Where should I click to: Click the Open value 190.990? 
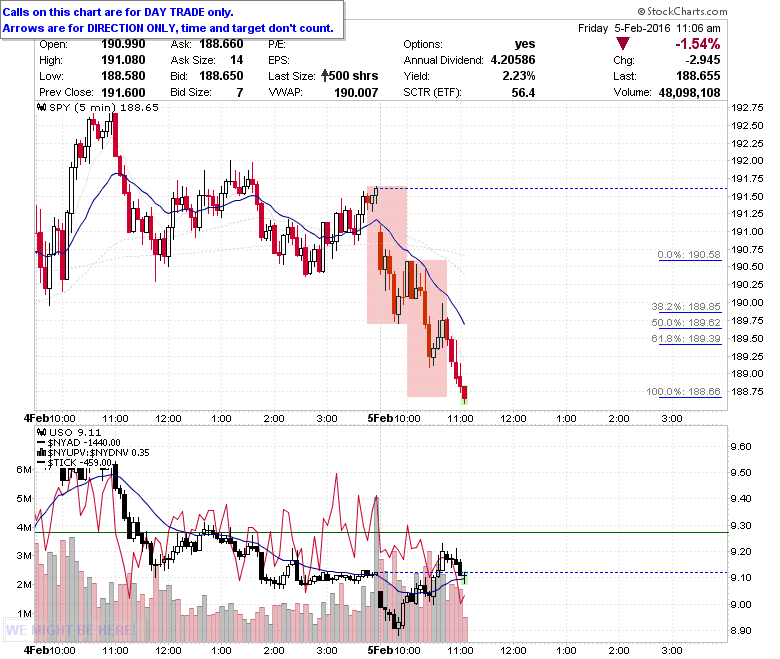pos(123,44)
